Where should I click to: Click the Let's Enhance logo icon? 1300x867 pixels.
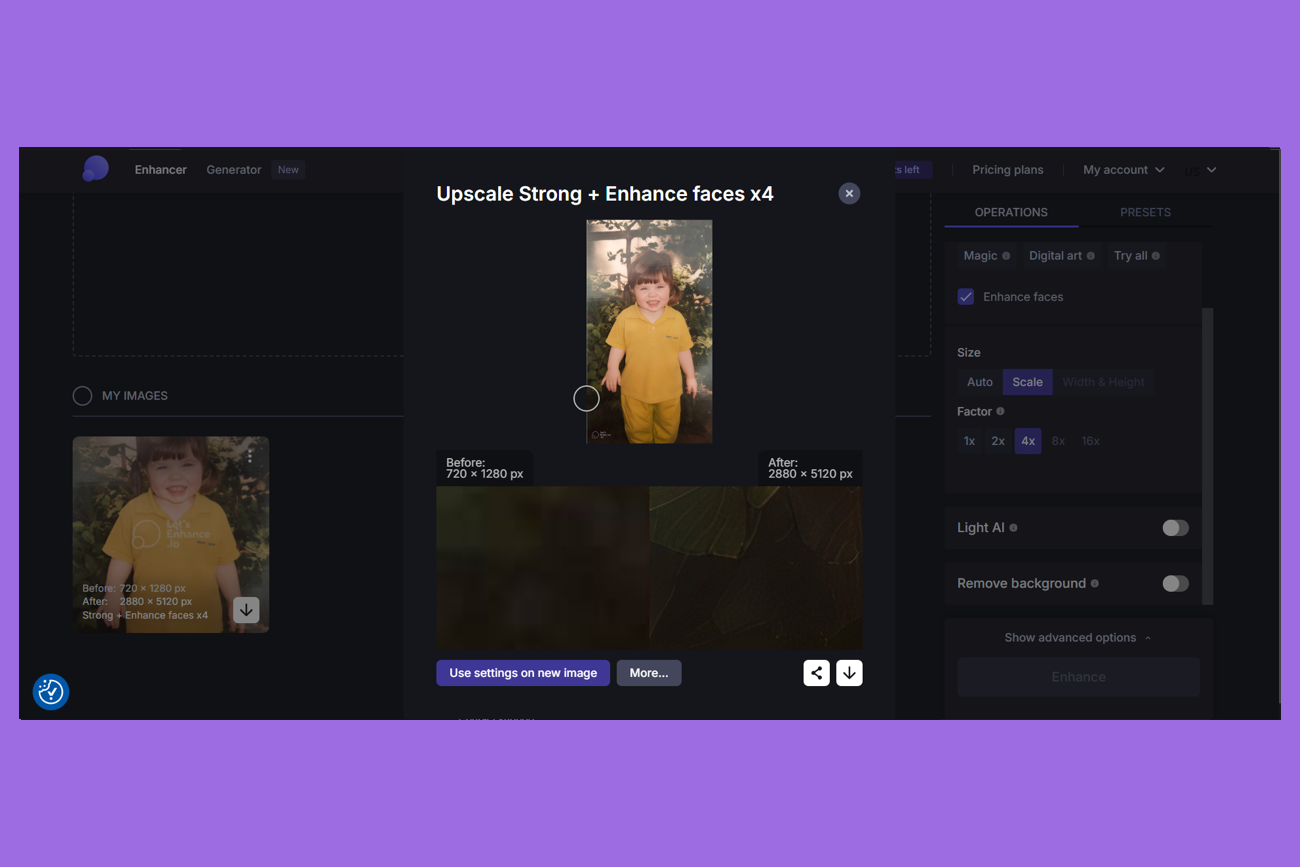click(95, 169)
